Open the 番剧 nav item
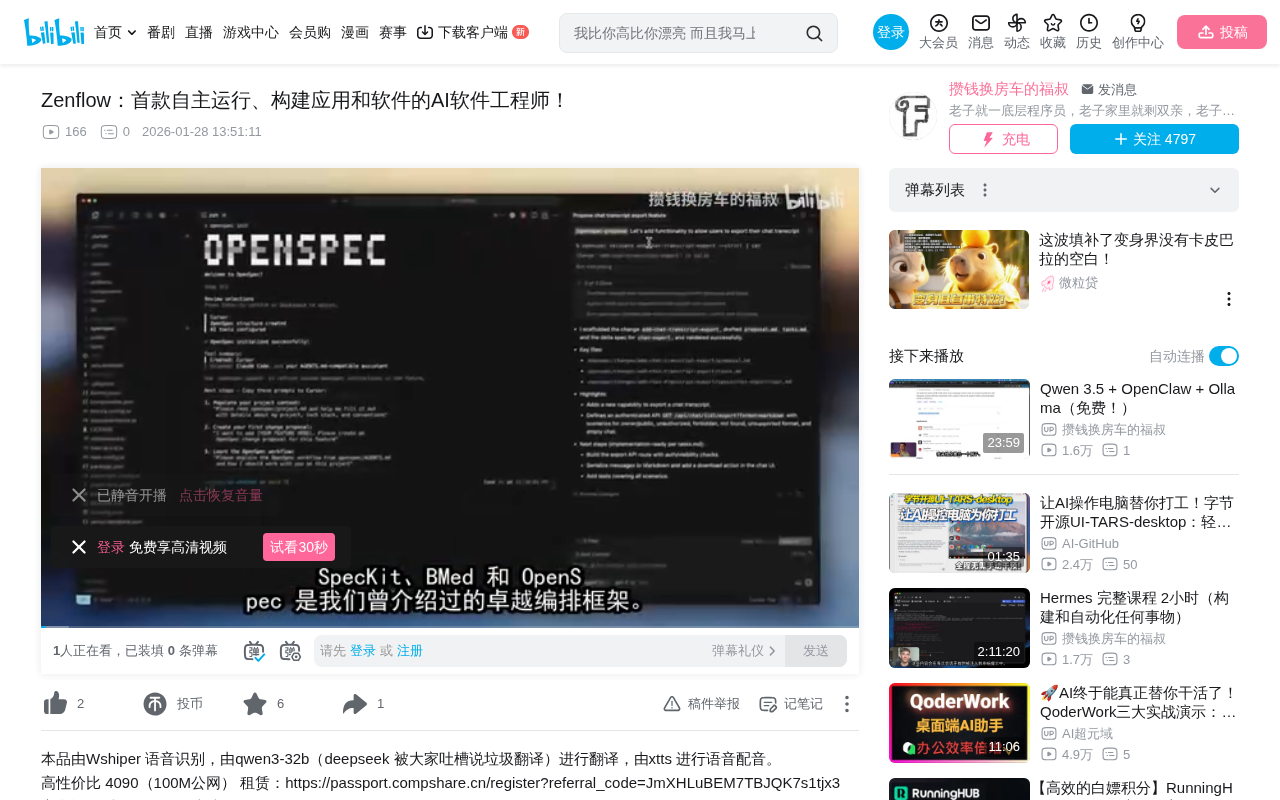This screenshot has width=1280, height=800. pos(161,32)
